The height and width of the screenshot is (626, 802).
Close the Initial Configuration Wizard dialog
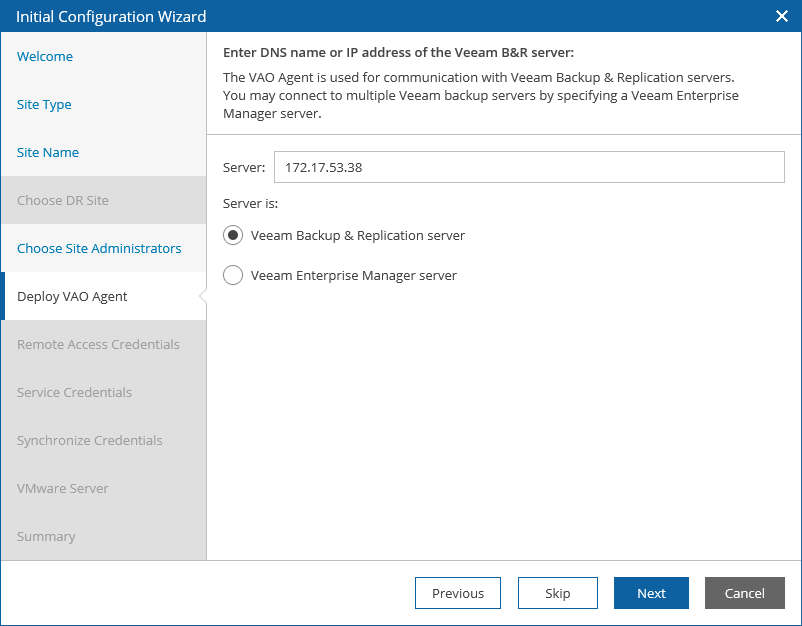(x=782, y=16)
